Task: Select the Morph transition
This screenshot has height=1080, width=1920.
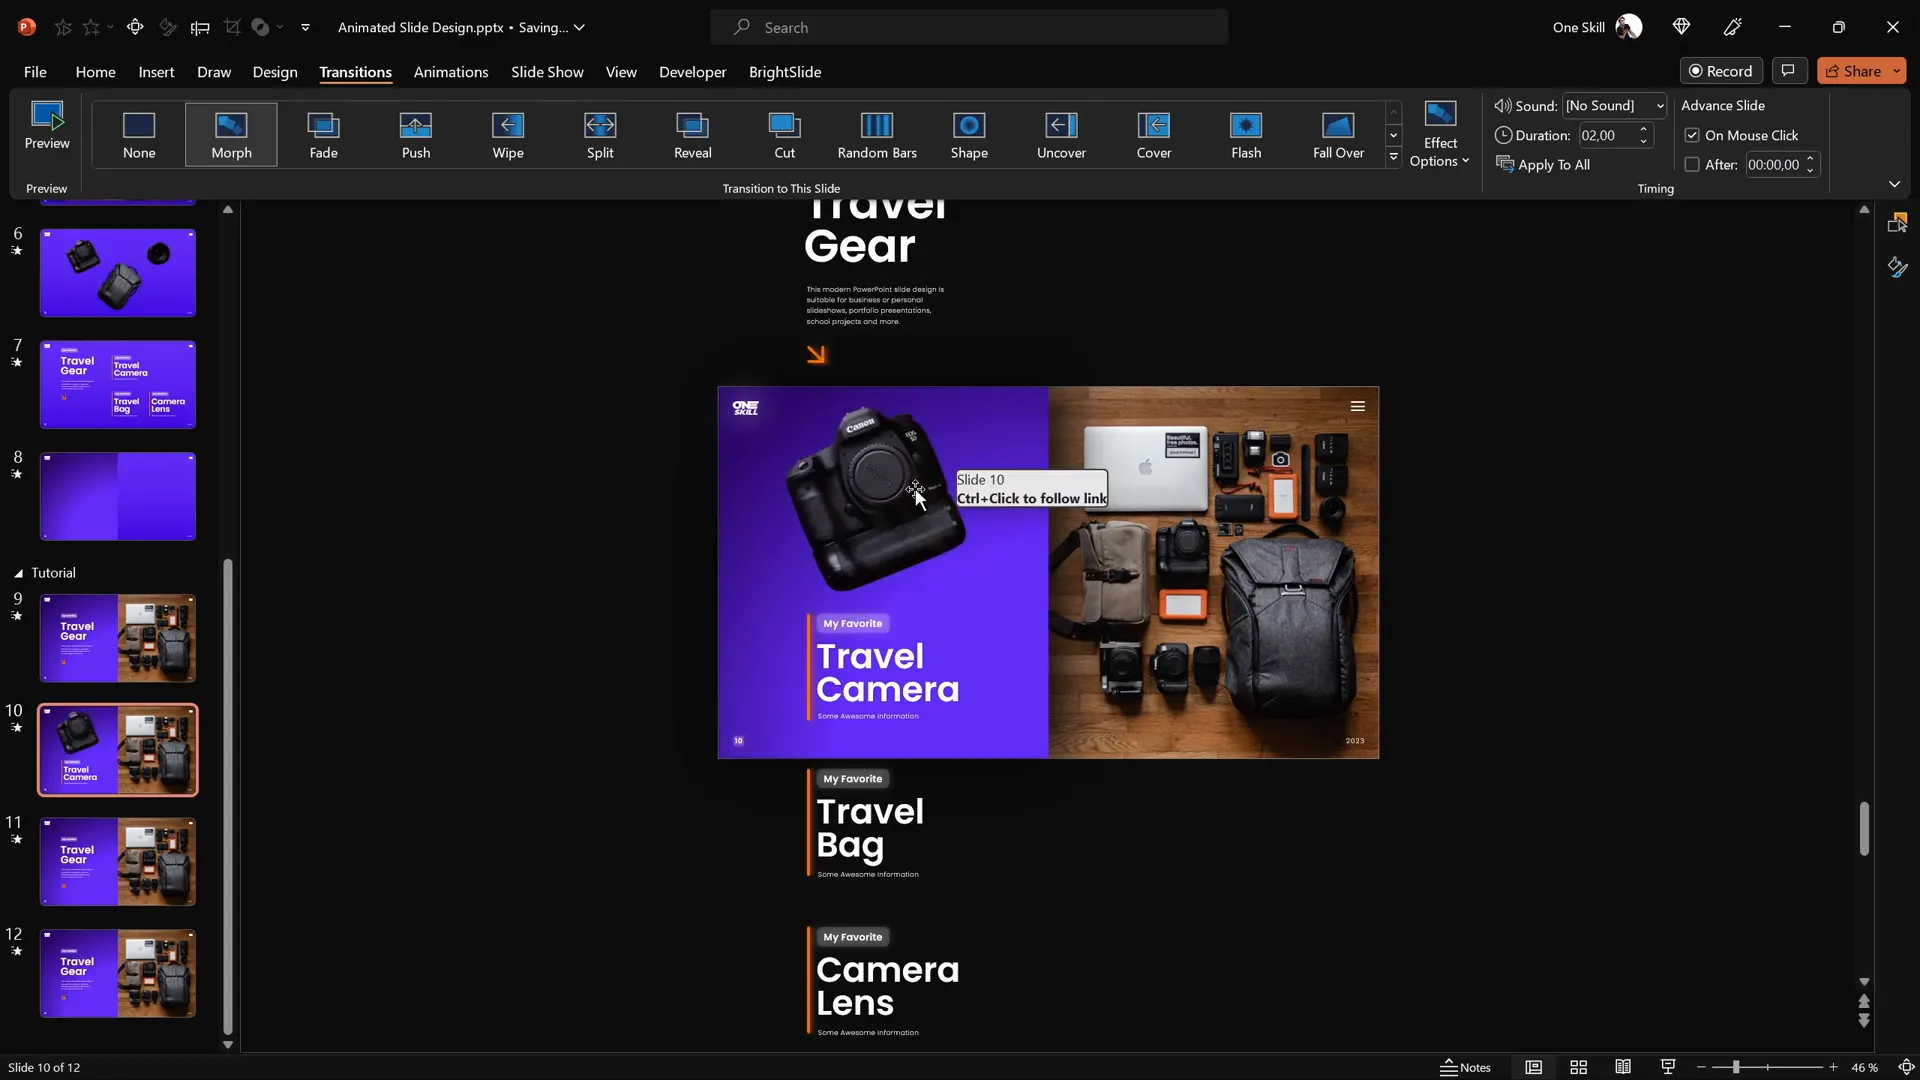Action: [231, 134]
